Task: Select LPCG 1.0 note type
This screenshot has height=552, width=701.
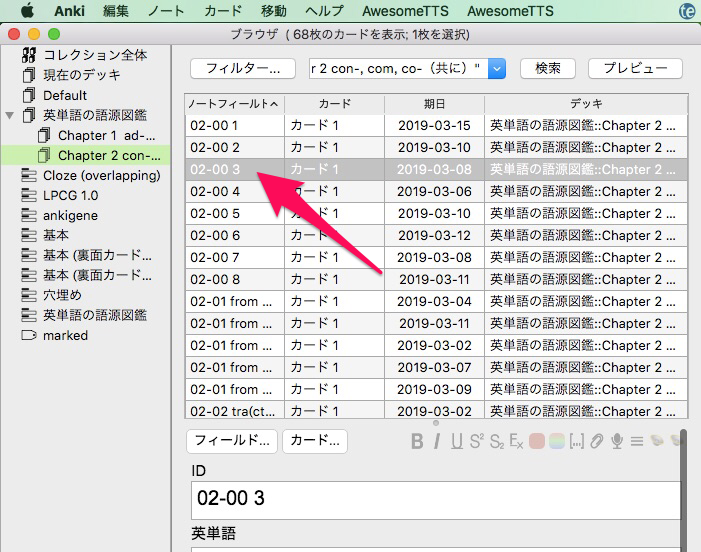Action: coord(60,195)
